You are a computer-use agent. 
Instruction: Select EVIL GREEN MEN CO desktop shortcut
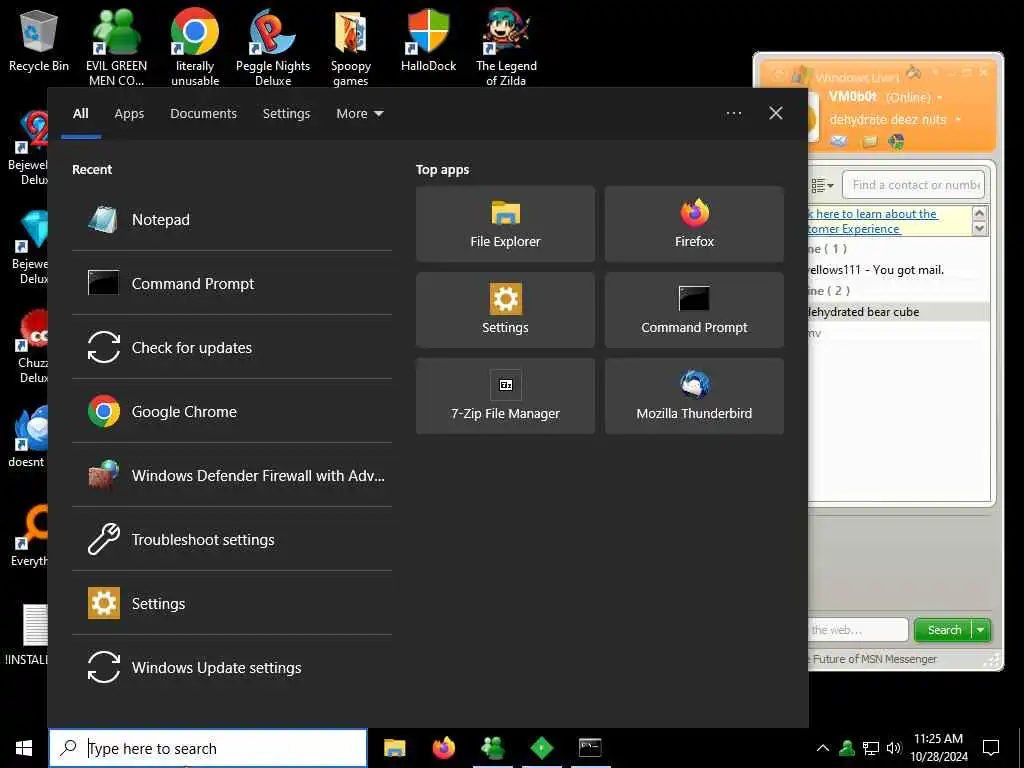point(116,47)
